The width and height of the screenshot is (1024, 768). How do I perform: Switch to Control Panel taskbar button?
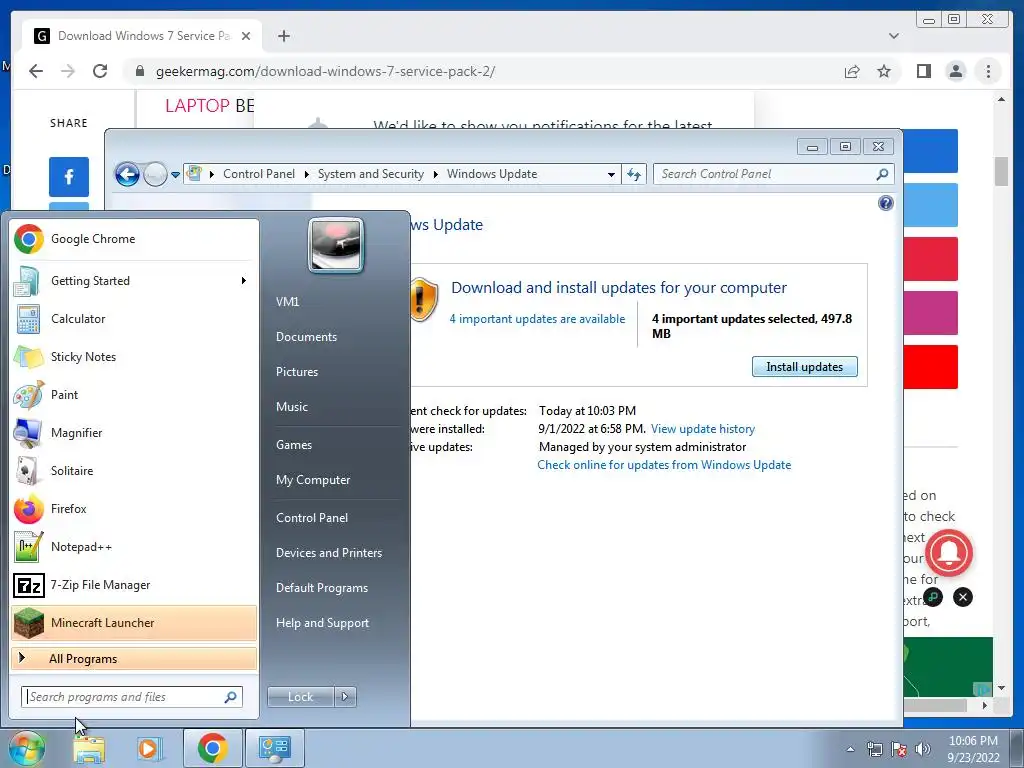pyautogui.click(x=274, y=748)
